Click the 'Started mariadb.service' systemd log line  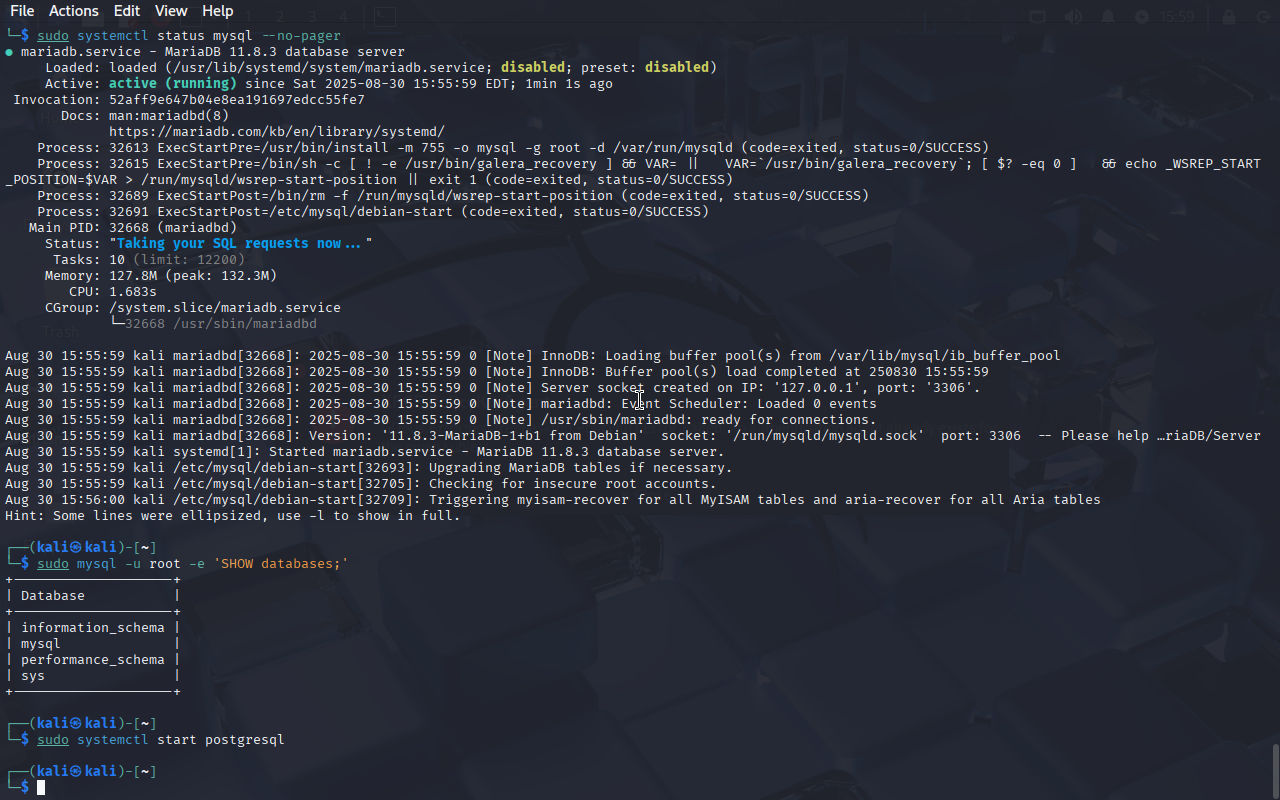tap(365, 452)
